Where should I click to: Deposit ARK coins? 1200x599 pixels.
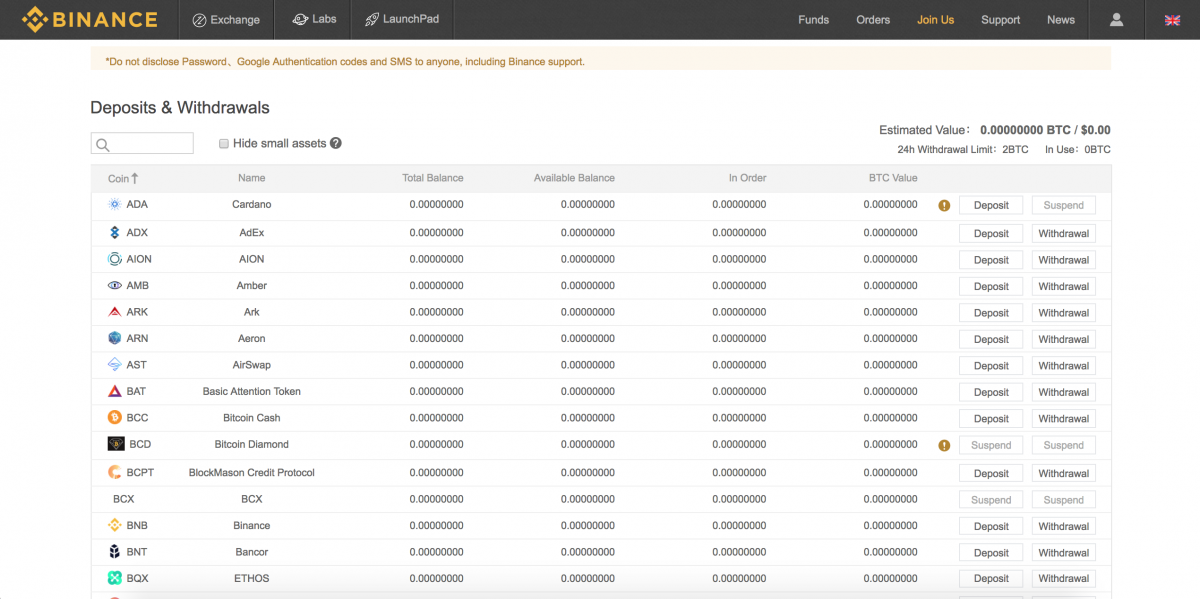coord(991,313)
